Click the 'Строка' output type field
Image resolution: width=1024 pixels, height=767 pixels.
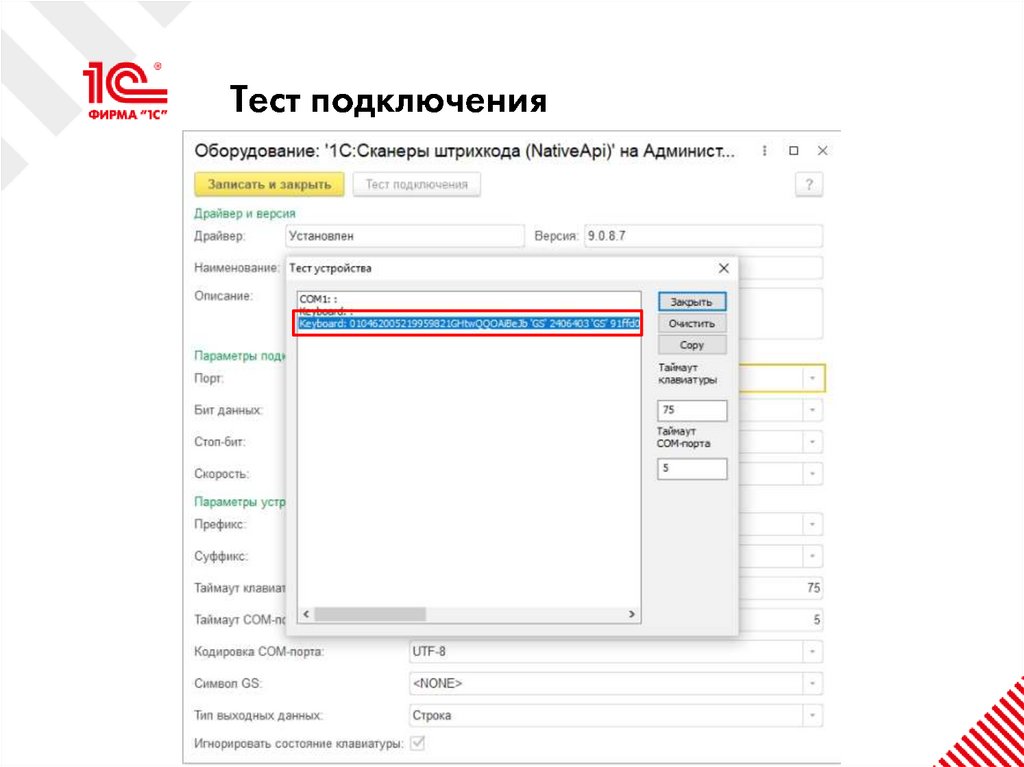(606, 715)
